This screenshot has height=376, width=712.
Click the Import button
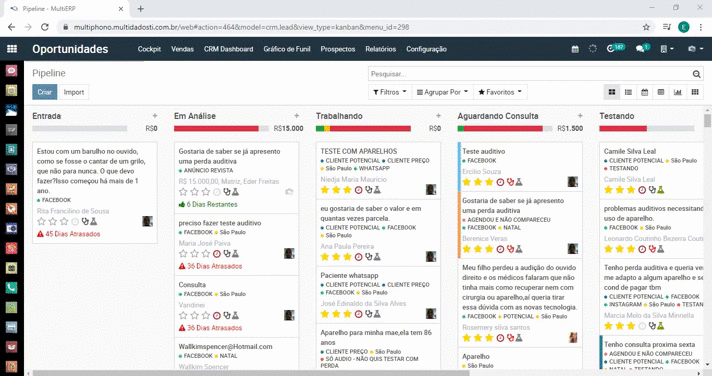tap(74, 92)
